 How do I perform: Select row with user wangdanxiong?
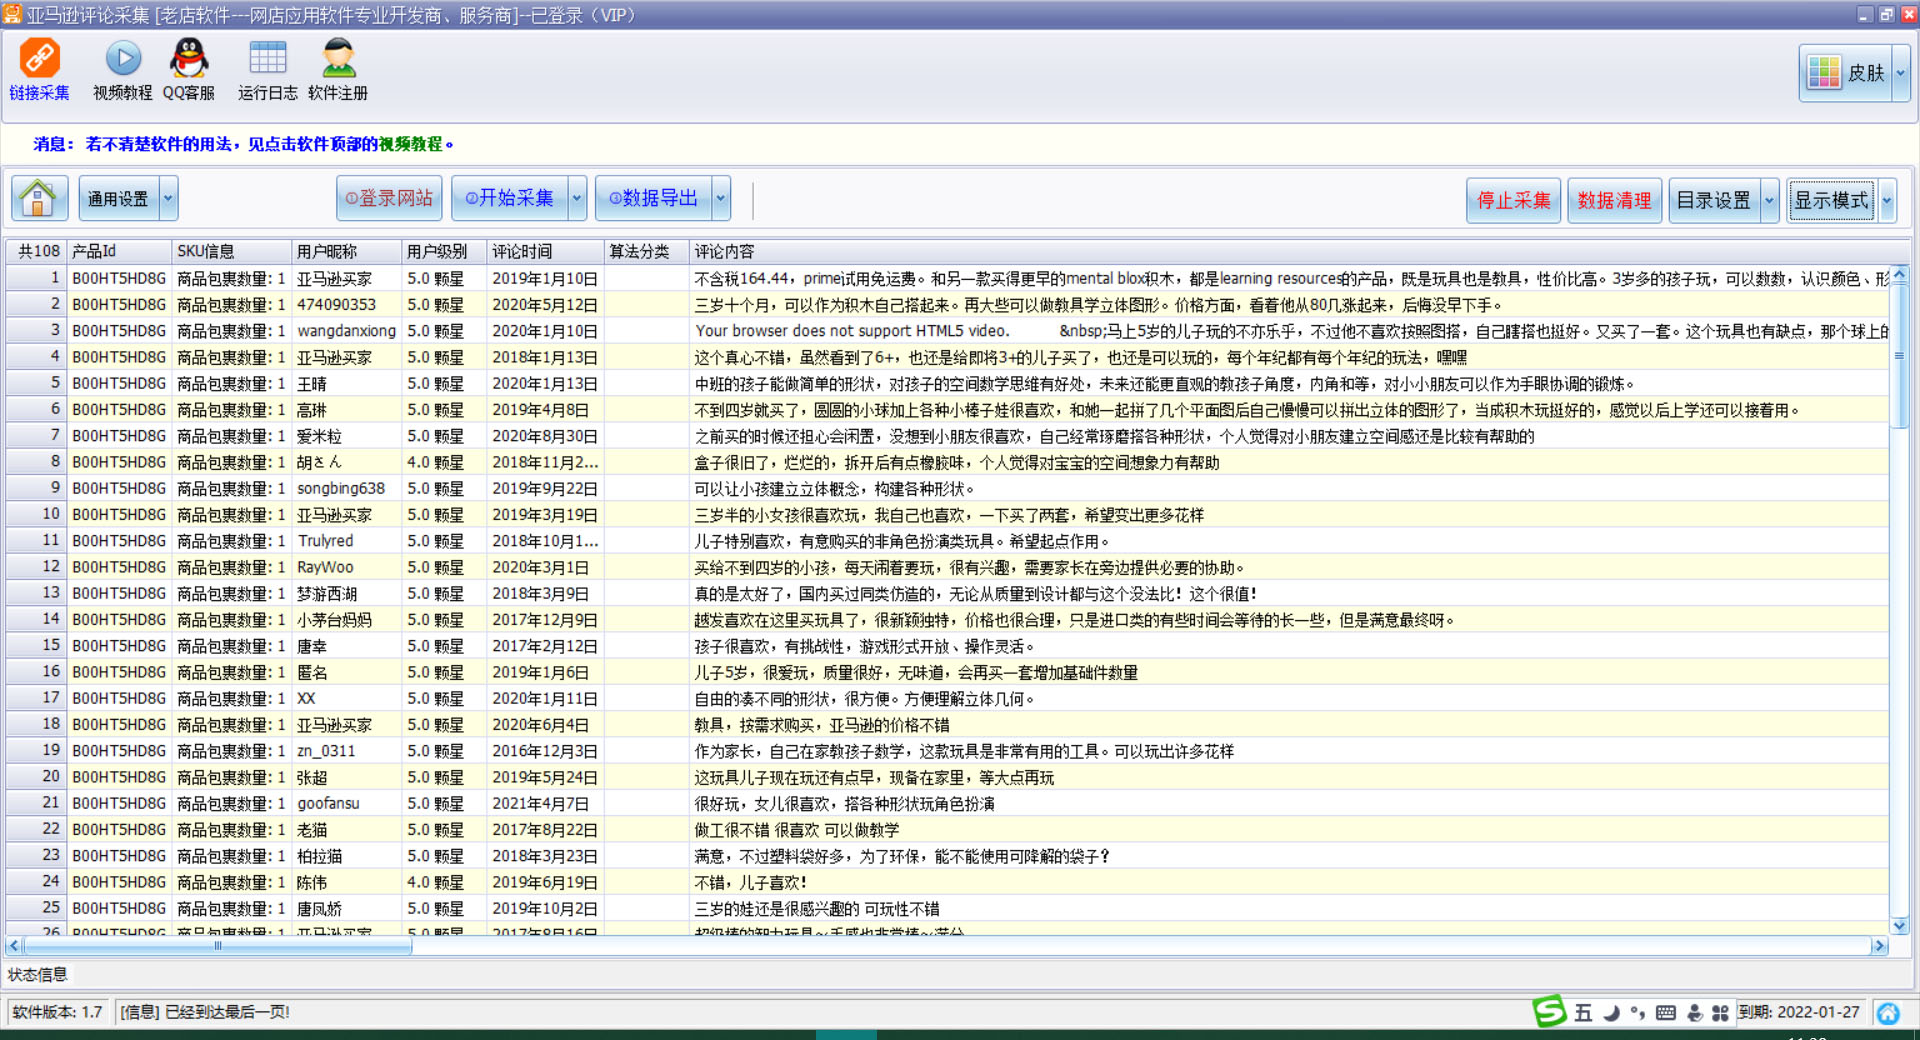947,331
